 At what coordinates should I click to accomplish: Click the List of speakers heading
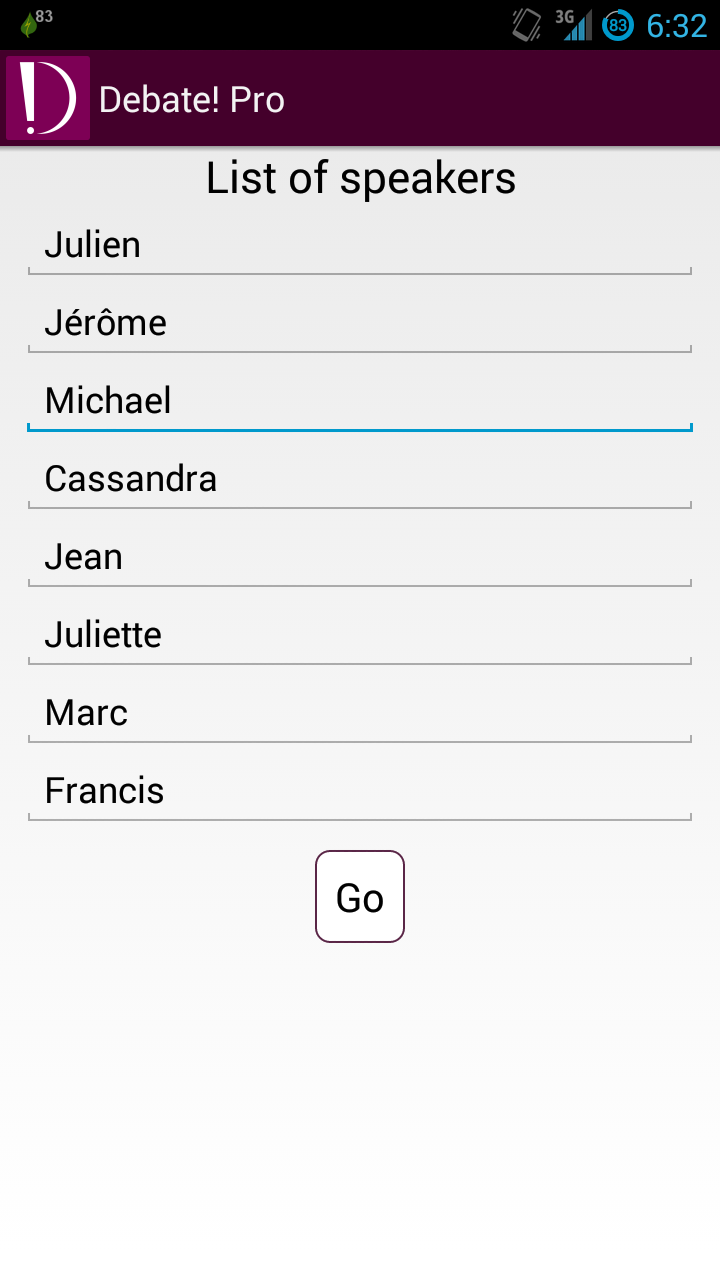coord(361,179)
